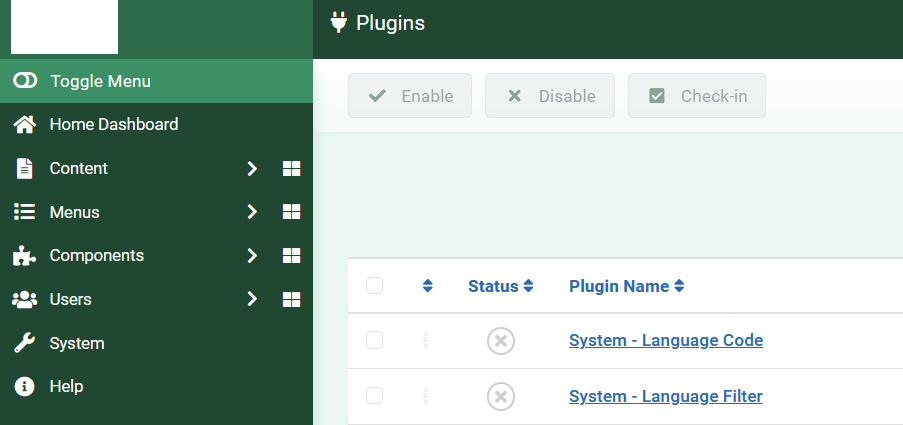Screen dimensions: 903x425
Task: Open Menus dashboard grid icon
Action: (292, 212)
